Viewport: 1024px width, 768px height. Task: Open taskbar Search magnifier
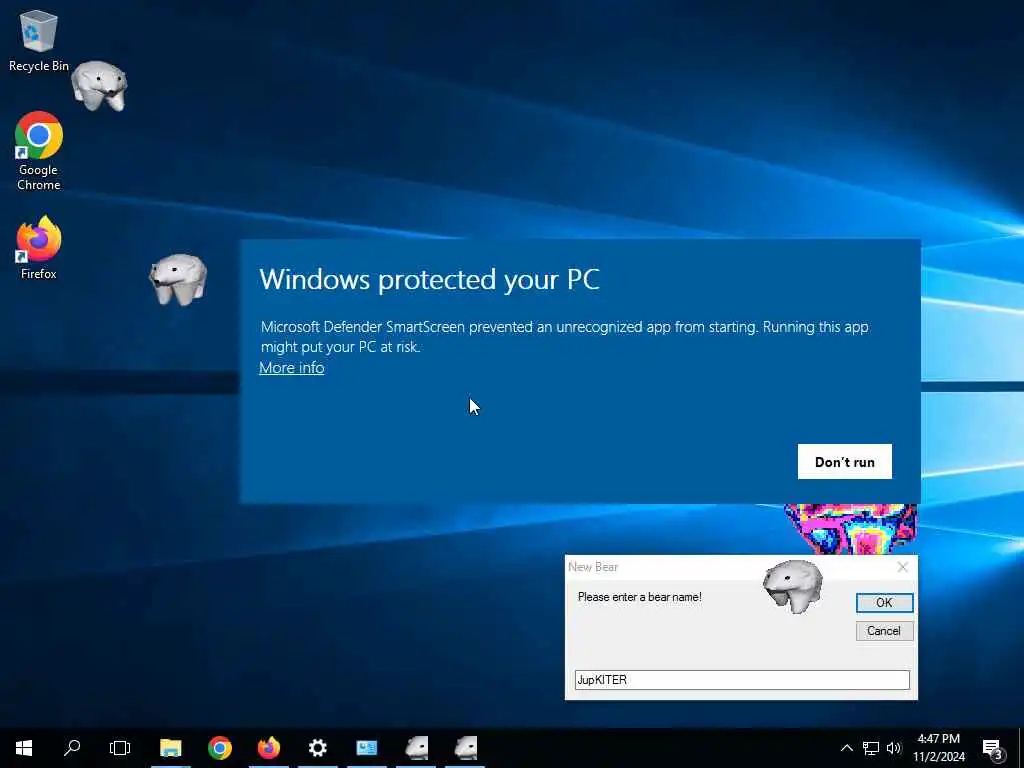(72, 748)
